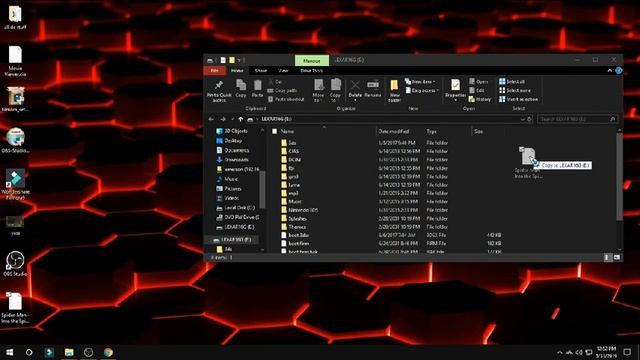Click Select all in the ribbon
Viewport: 640px width, 360px height.
coord(512,82)
